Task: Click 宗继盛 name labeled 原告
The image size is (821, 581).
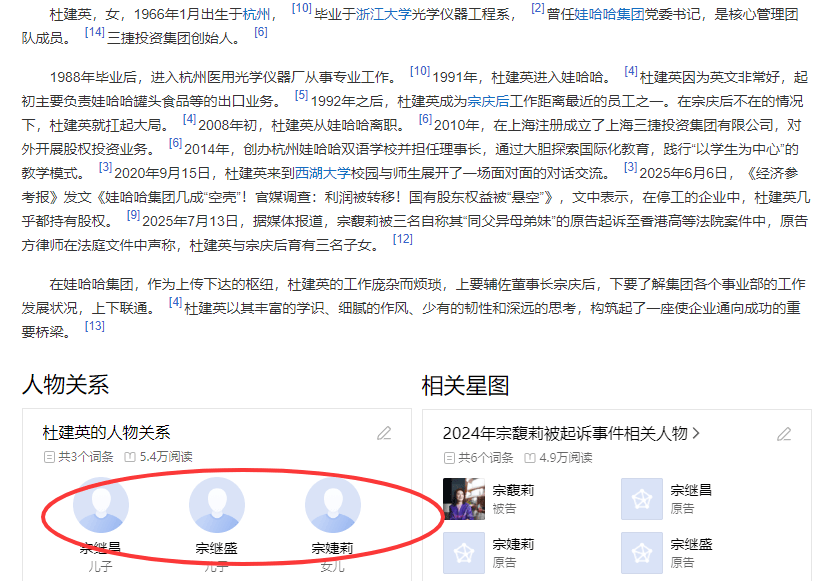Action: [691, 545]
